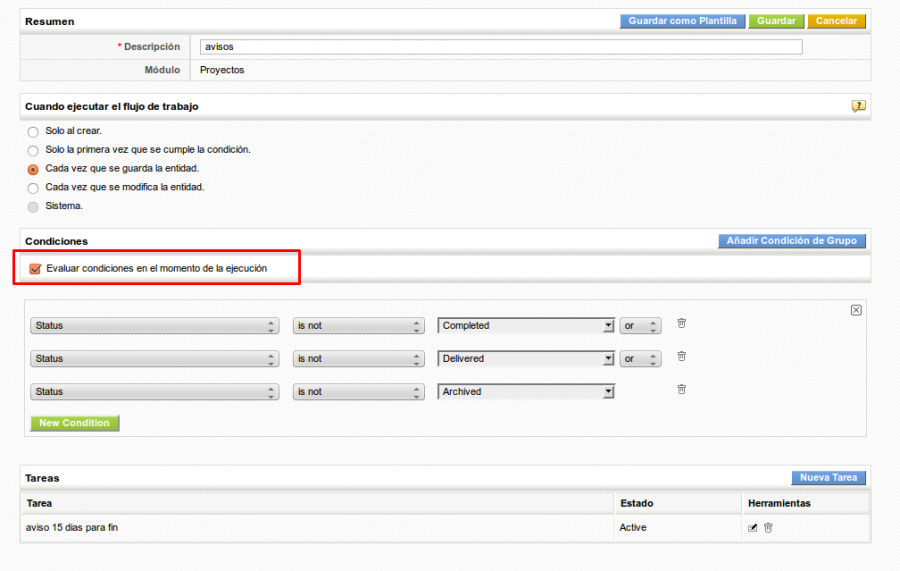Delete the Delivered status condition
This screenshot has height=571, width=900.
pyautogui.click(x=681, y=356)
